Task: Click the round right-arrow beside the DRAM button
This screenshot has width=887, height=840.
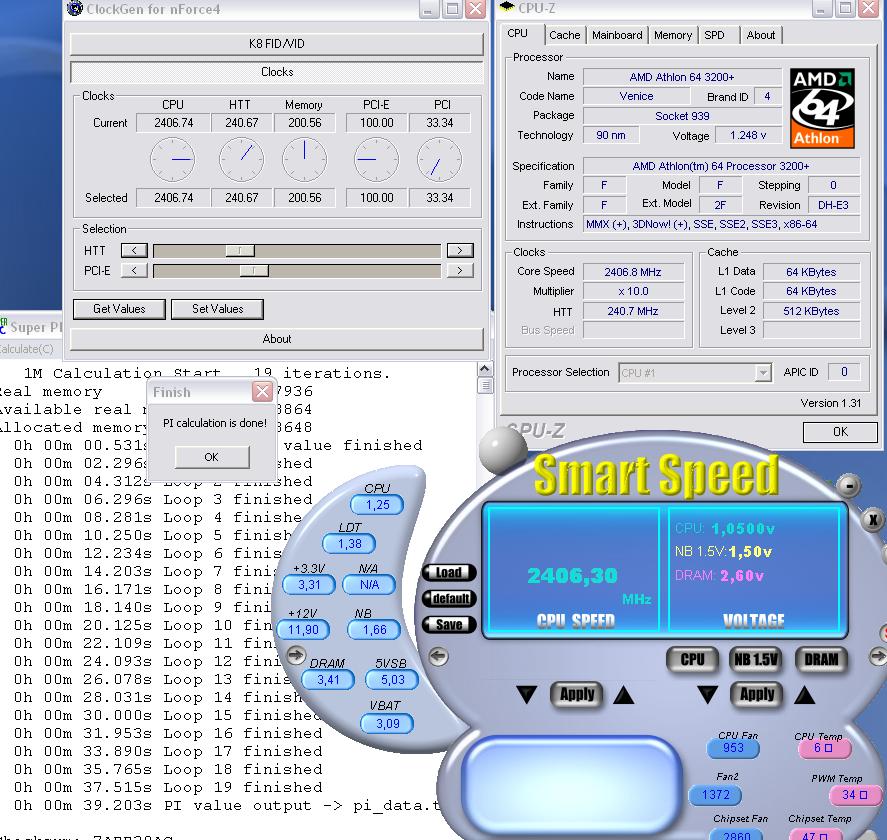Action: pyautogui.click(x=877, y=656)
